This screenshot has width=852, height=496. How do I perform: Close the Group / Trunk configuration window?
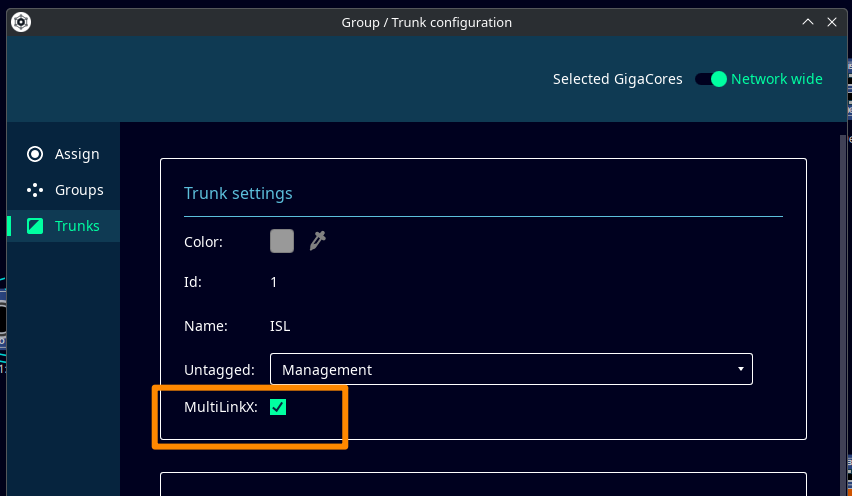pyautogui.click(x=831, y=22)
